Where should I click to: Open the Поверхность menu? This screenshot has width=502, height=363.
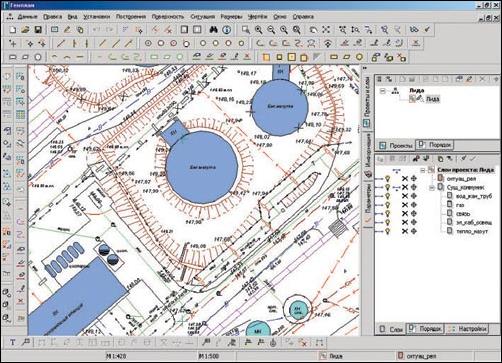click(168, 17)
